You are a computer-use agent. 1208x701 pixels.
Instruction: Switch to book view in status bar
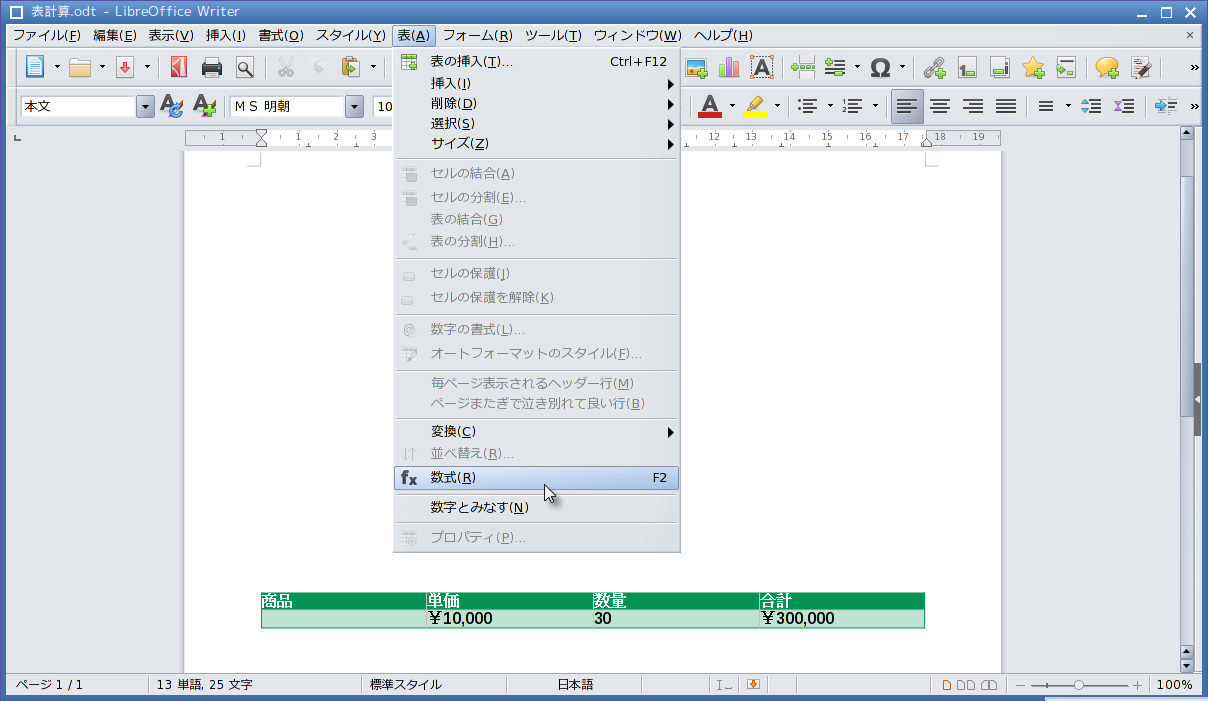[989, 685]
